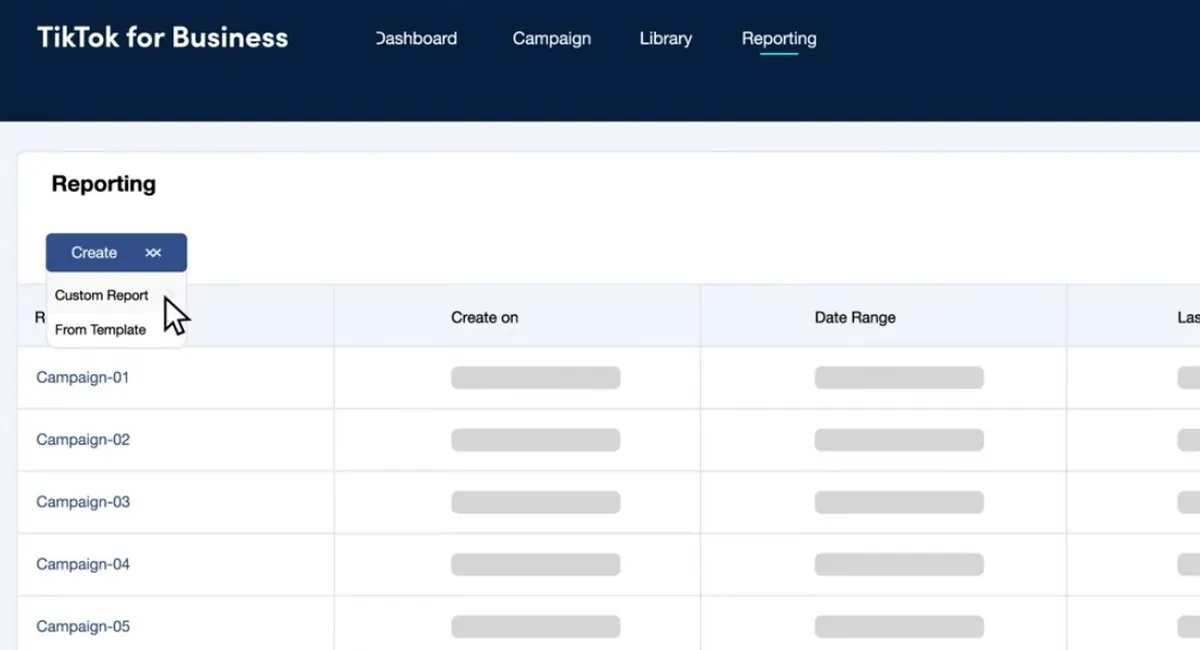Open the Campaign-03 report link
The image size is (1200, 650).
tap(82, 502)
